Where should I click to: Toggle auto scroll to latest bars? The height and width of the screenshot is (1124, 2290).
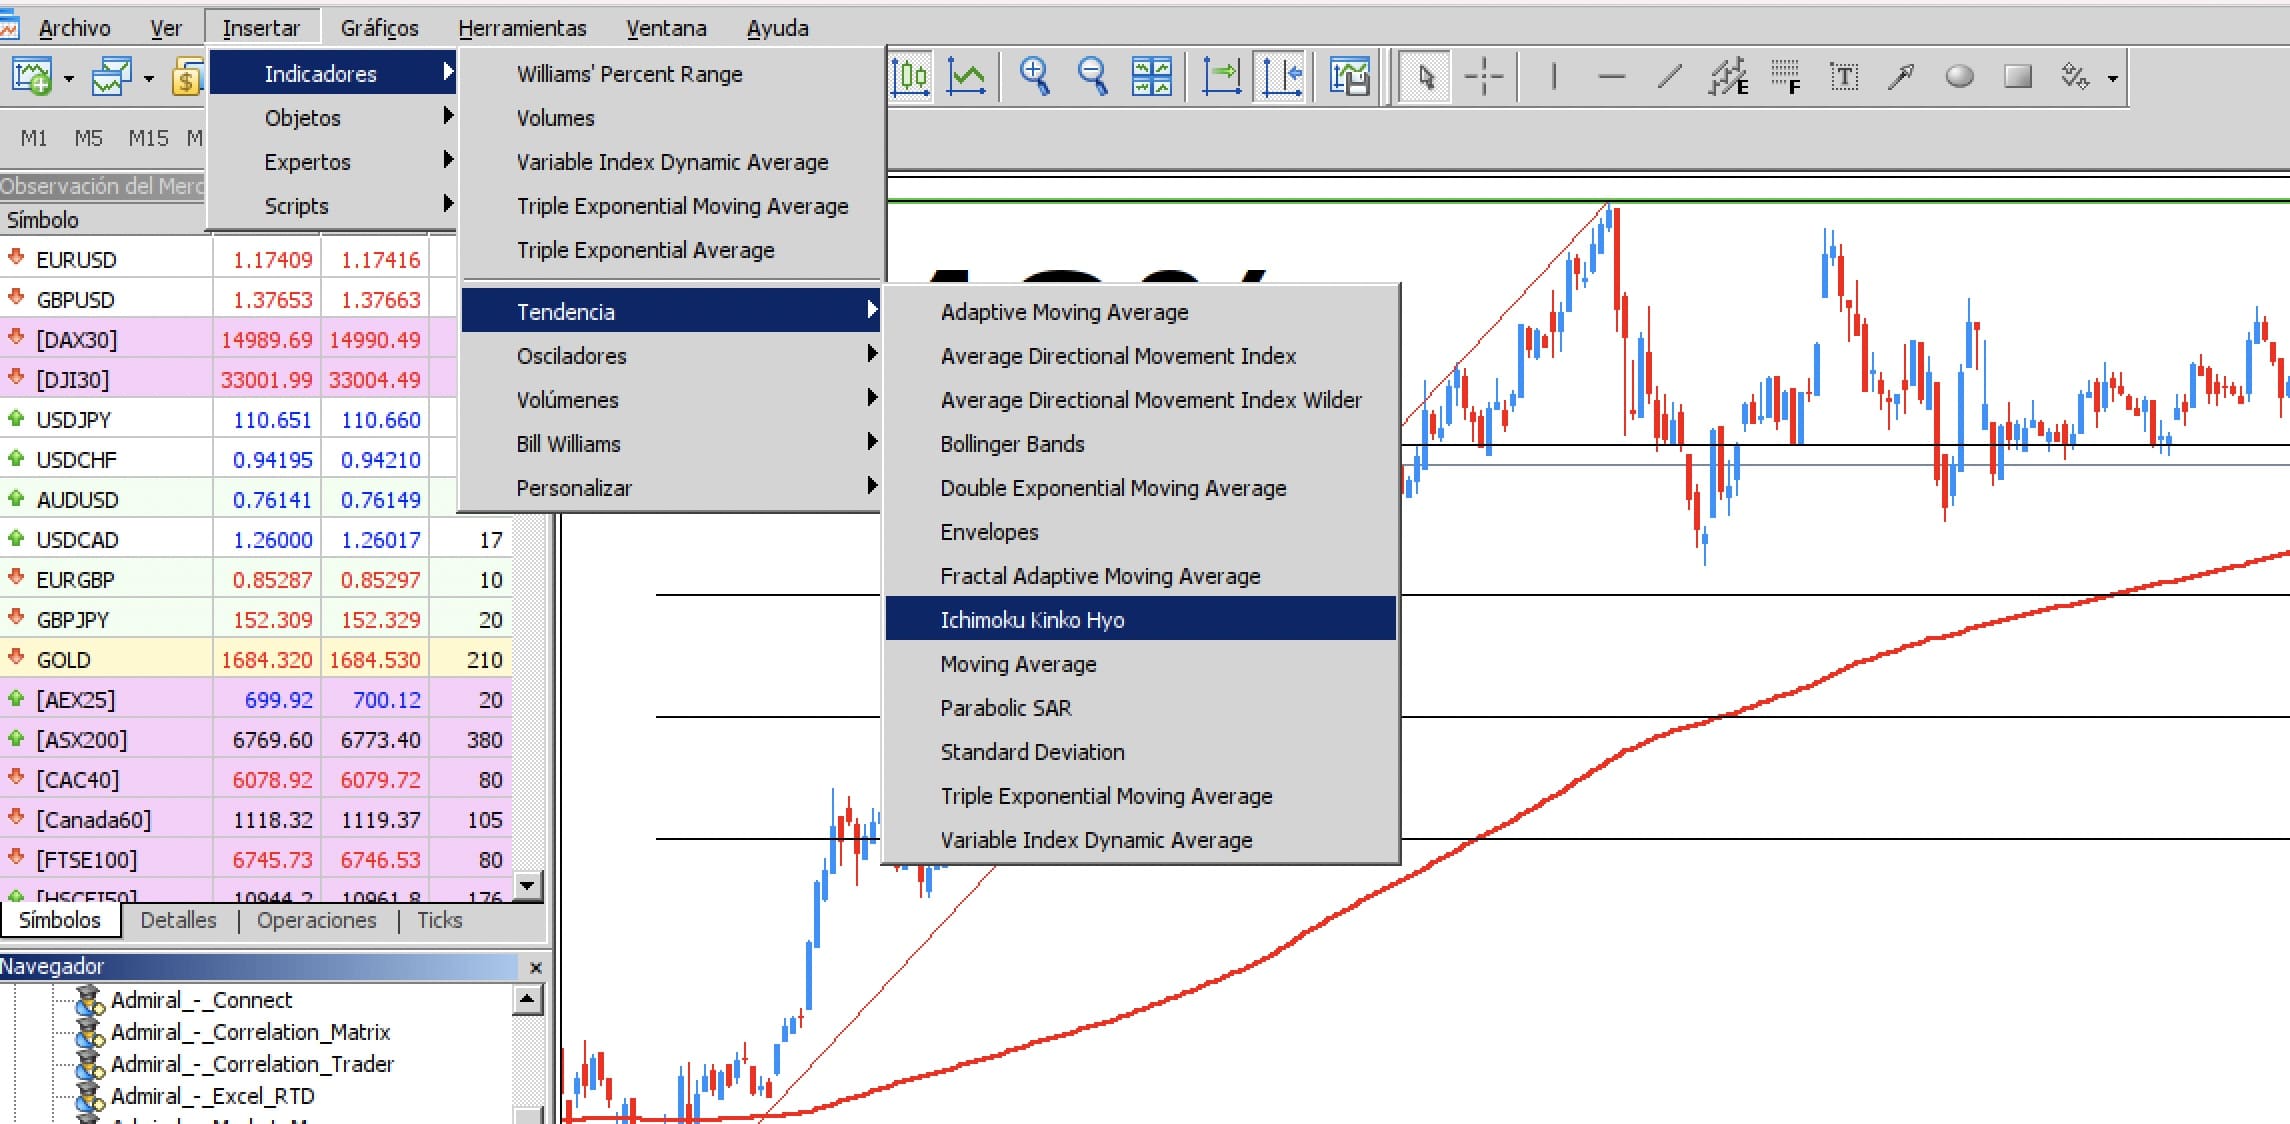[x=1222, y=75]
